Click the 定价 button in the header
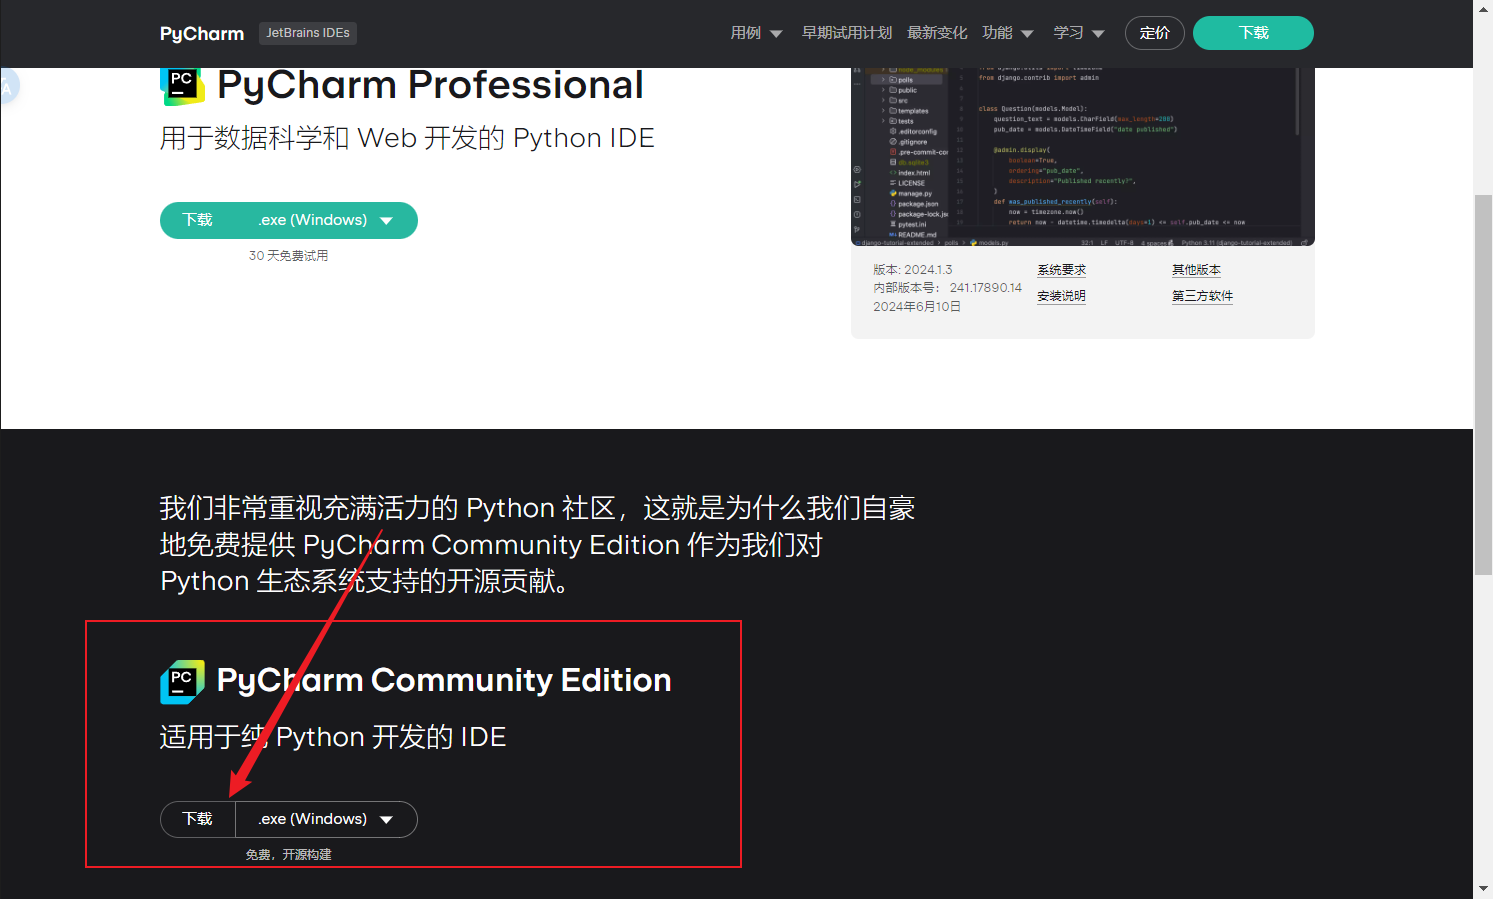Screen dimensions: 1493x899 (1154, 33)
